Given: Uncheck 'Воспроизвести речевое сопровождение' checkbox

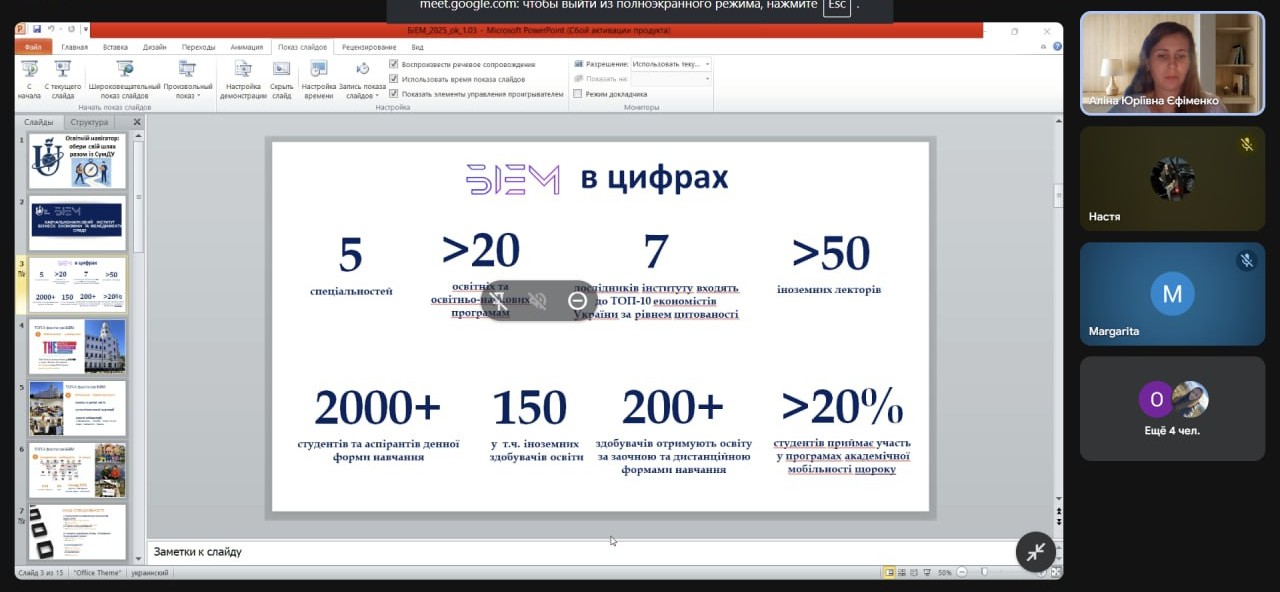Looking at the screenshot, I should click(394, 64).
